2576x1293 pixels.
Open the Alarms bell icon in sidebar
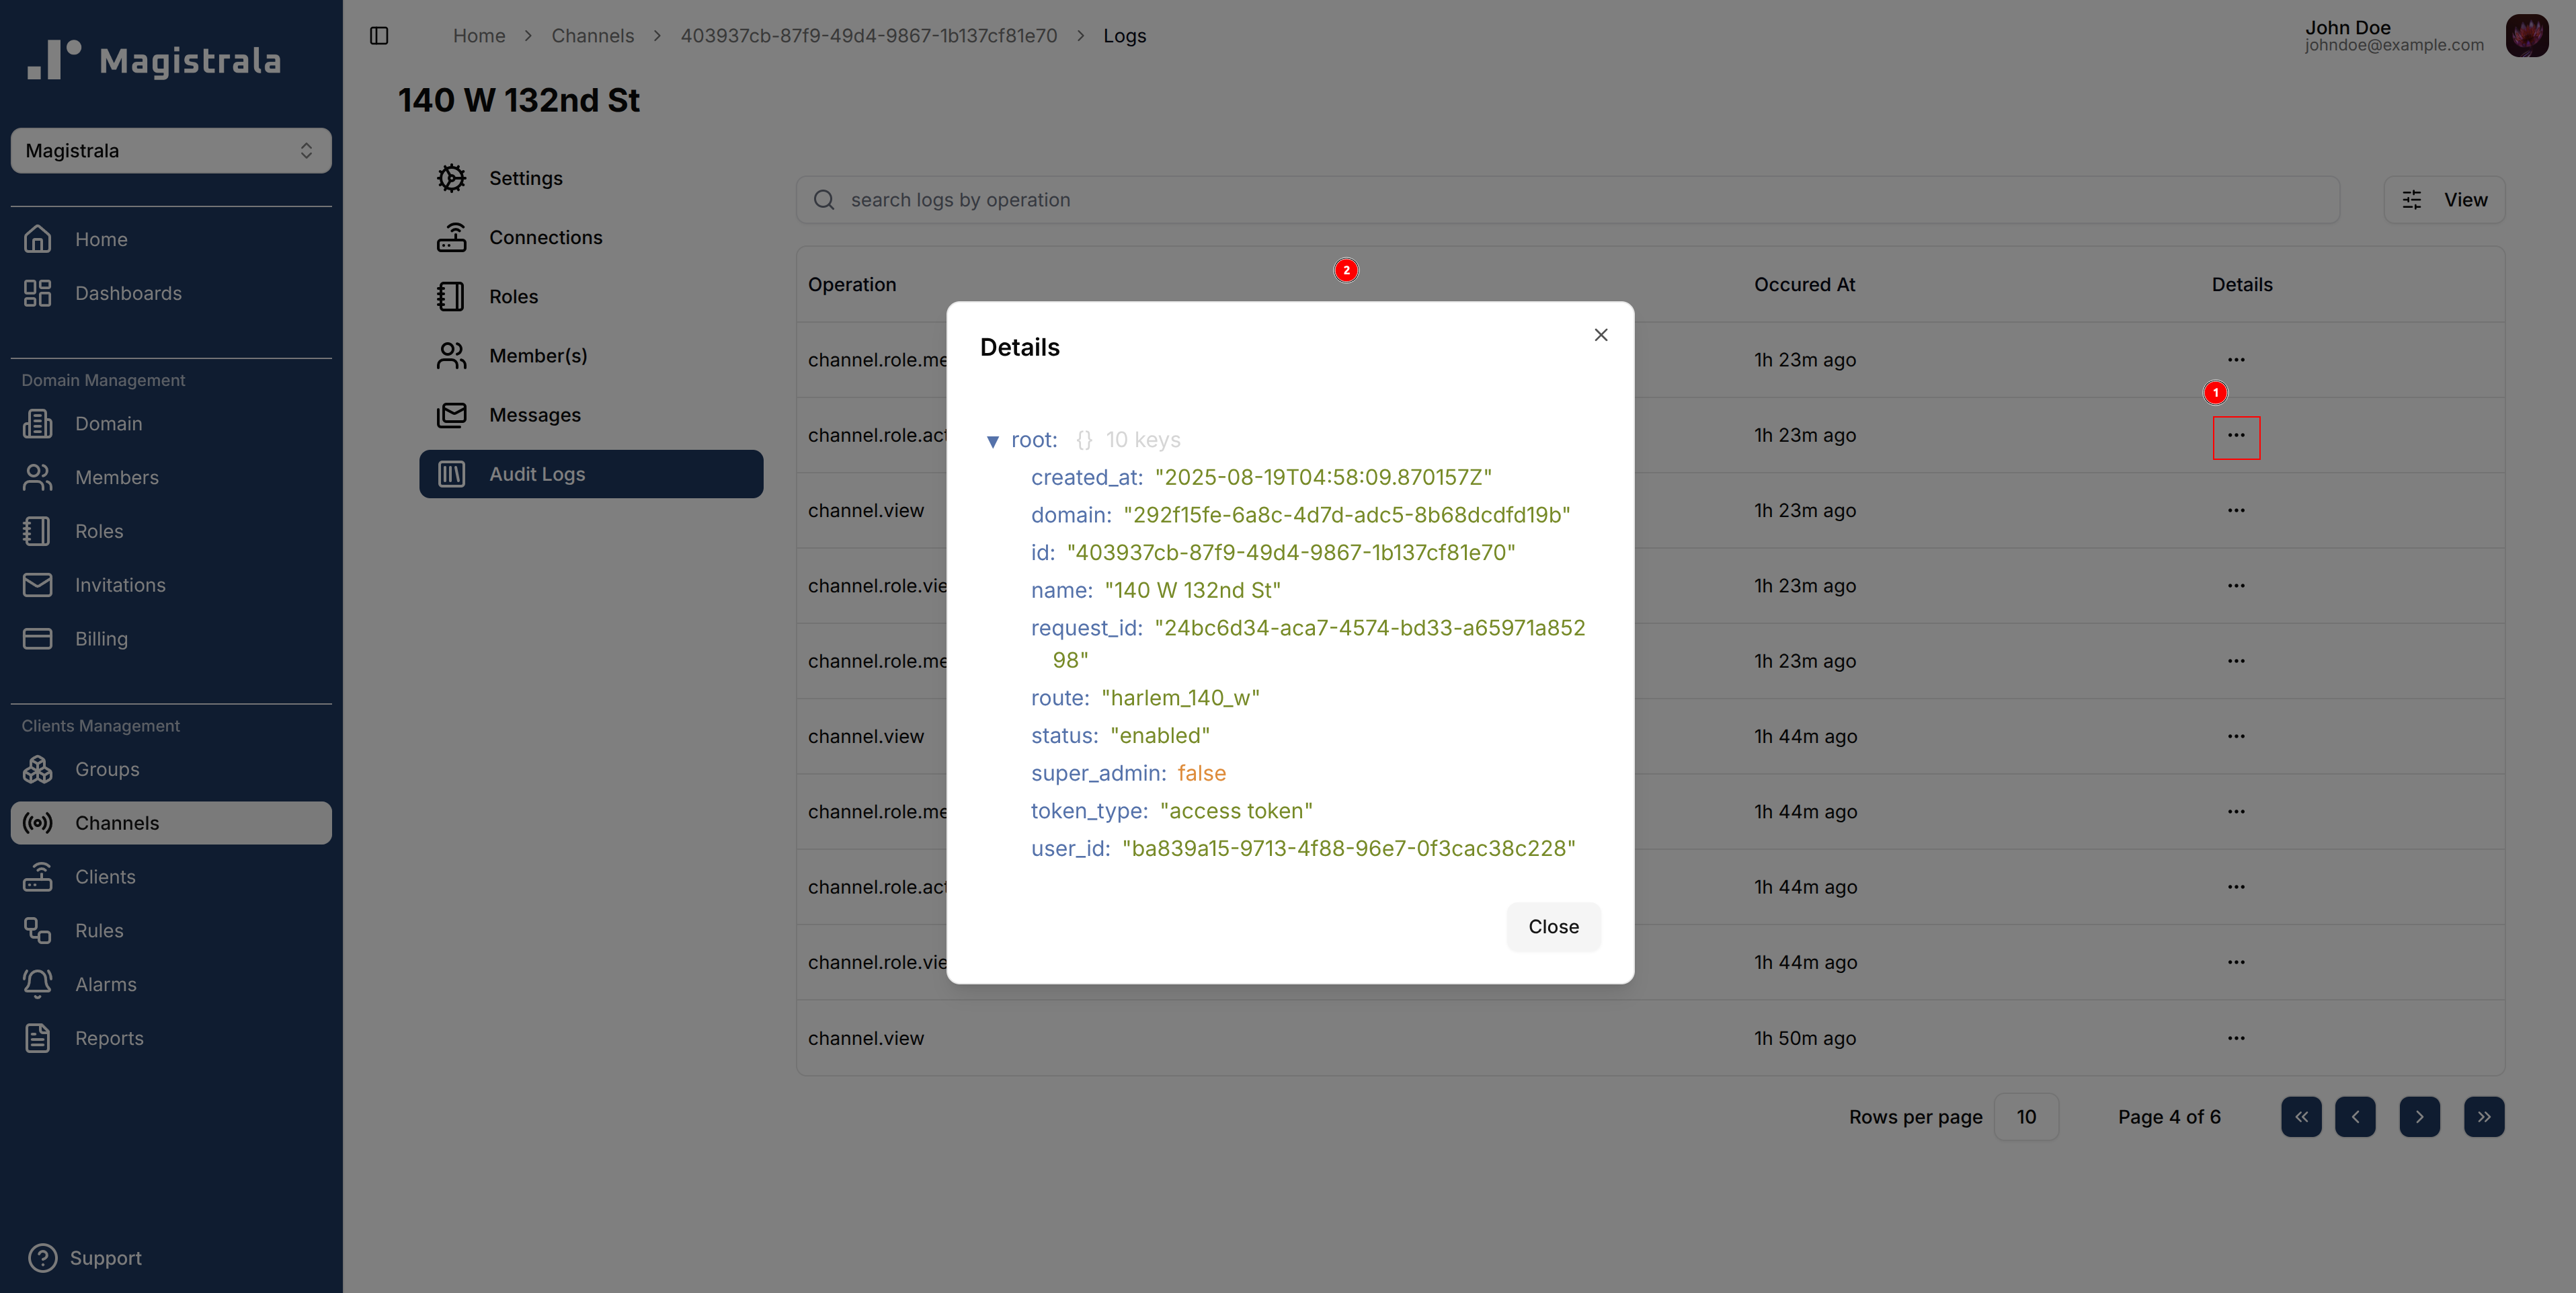pyautogui.click(x=38, y=983)
